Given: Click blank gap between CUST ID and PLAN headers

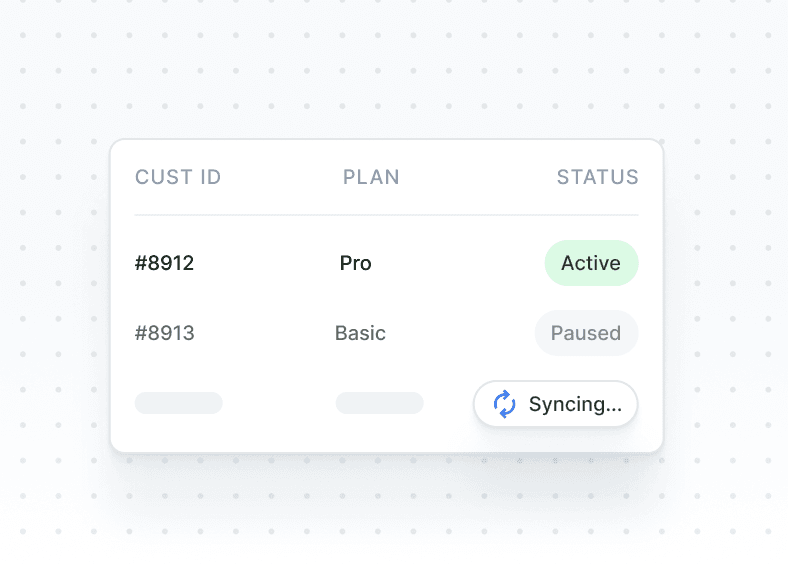Looking at the screenshot, I should 282,178.
